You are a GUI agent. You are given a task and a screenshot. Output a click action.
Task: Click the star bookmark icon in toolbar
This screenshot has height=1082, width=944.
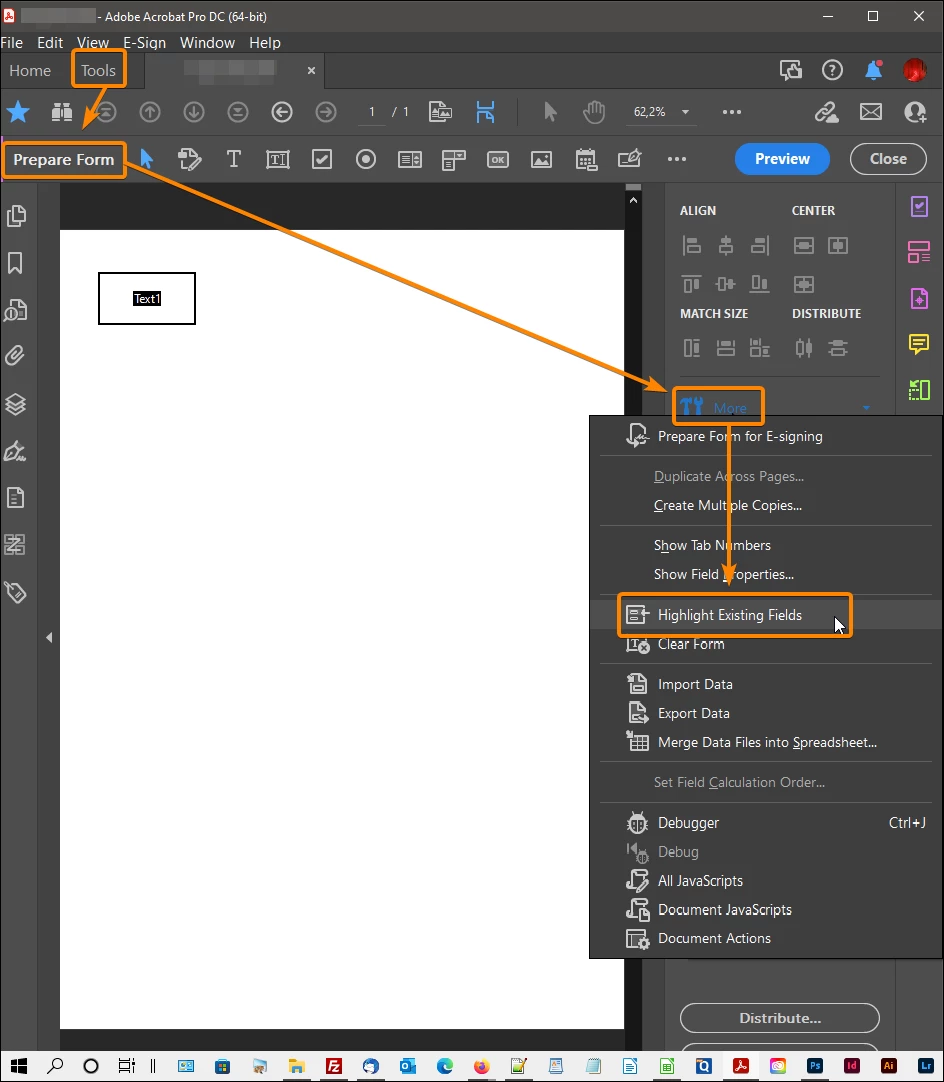pyautogui.click(x=18, y=112)
